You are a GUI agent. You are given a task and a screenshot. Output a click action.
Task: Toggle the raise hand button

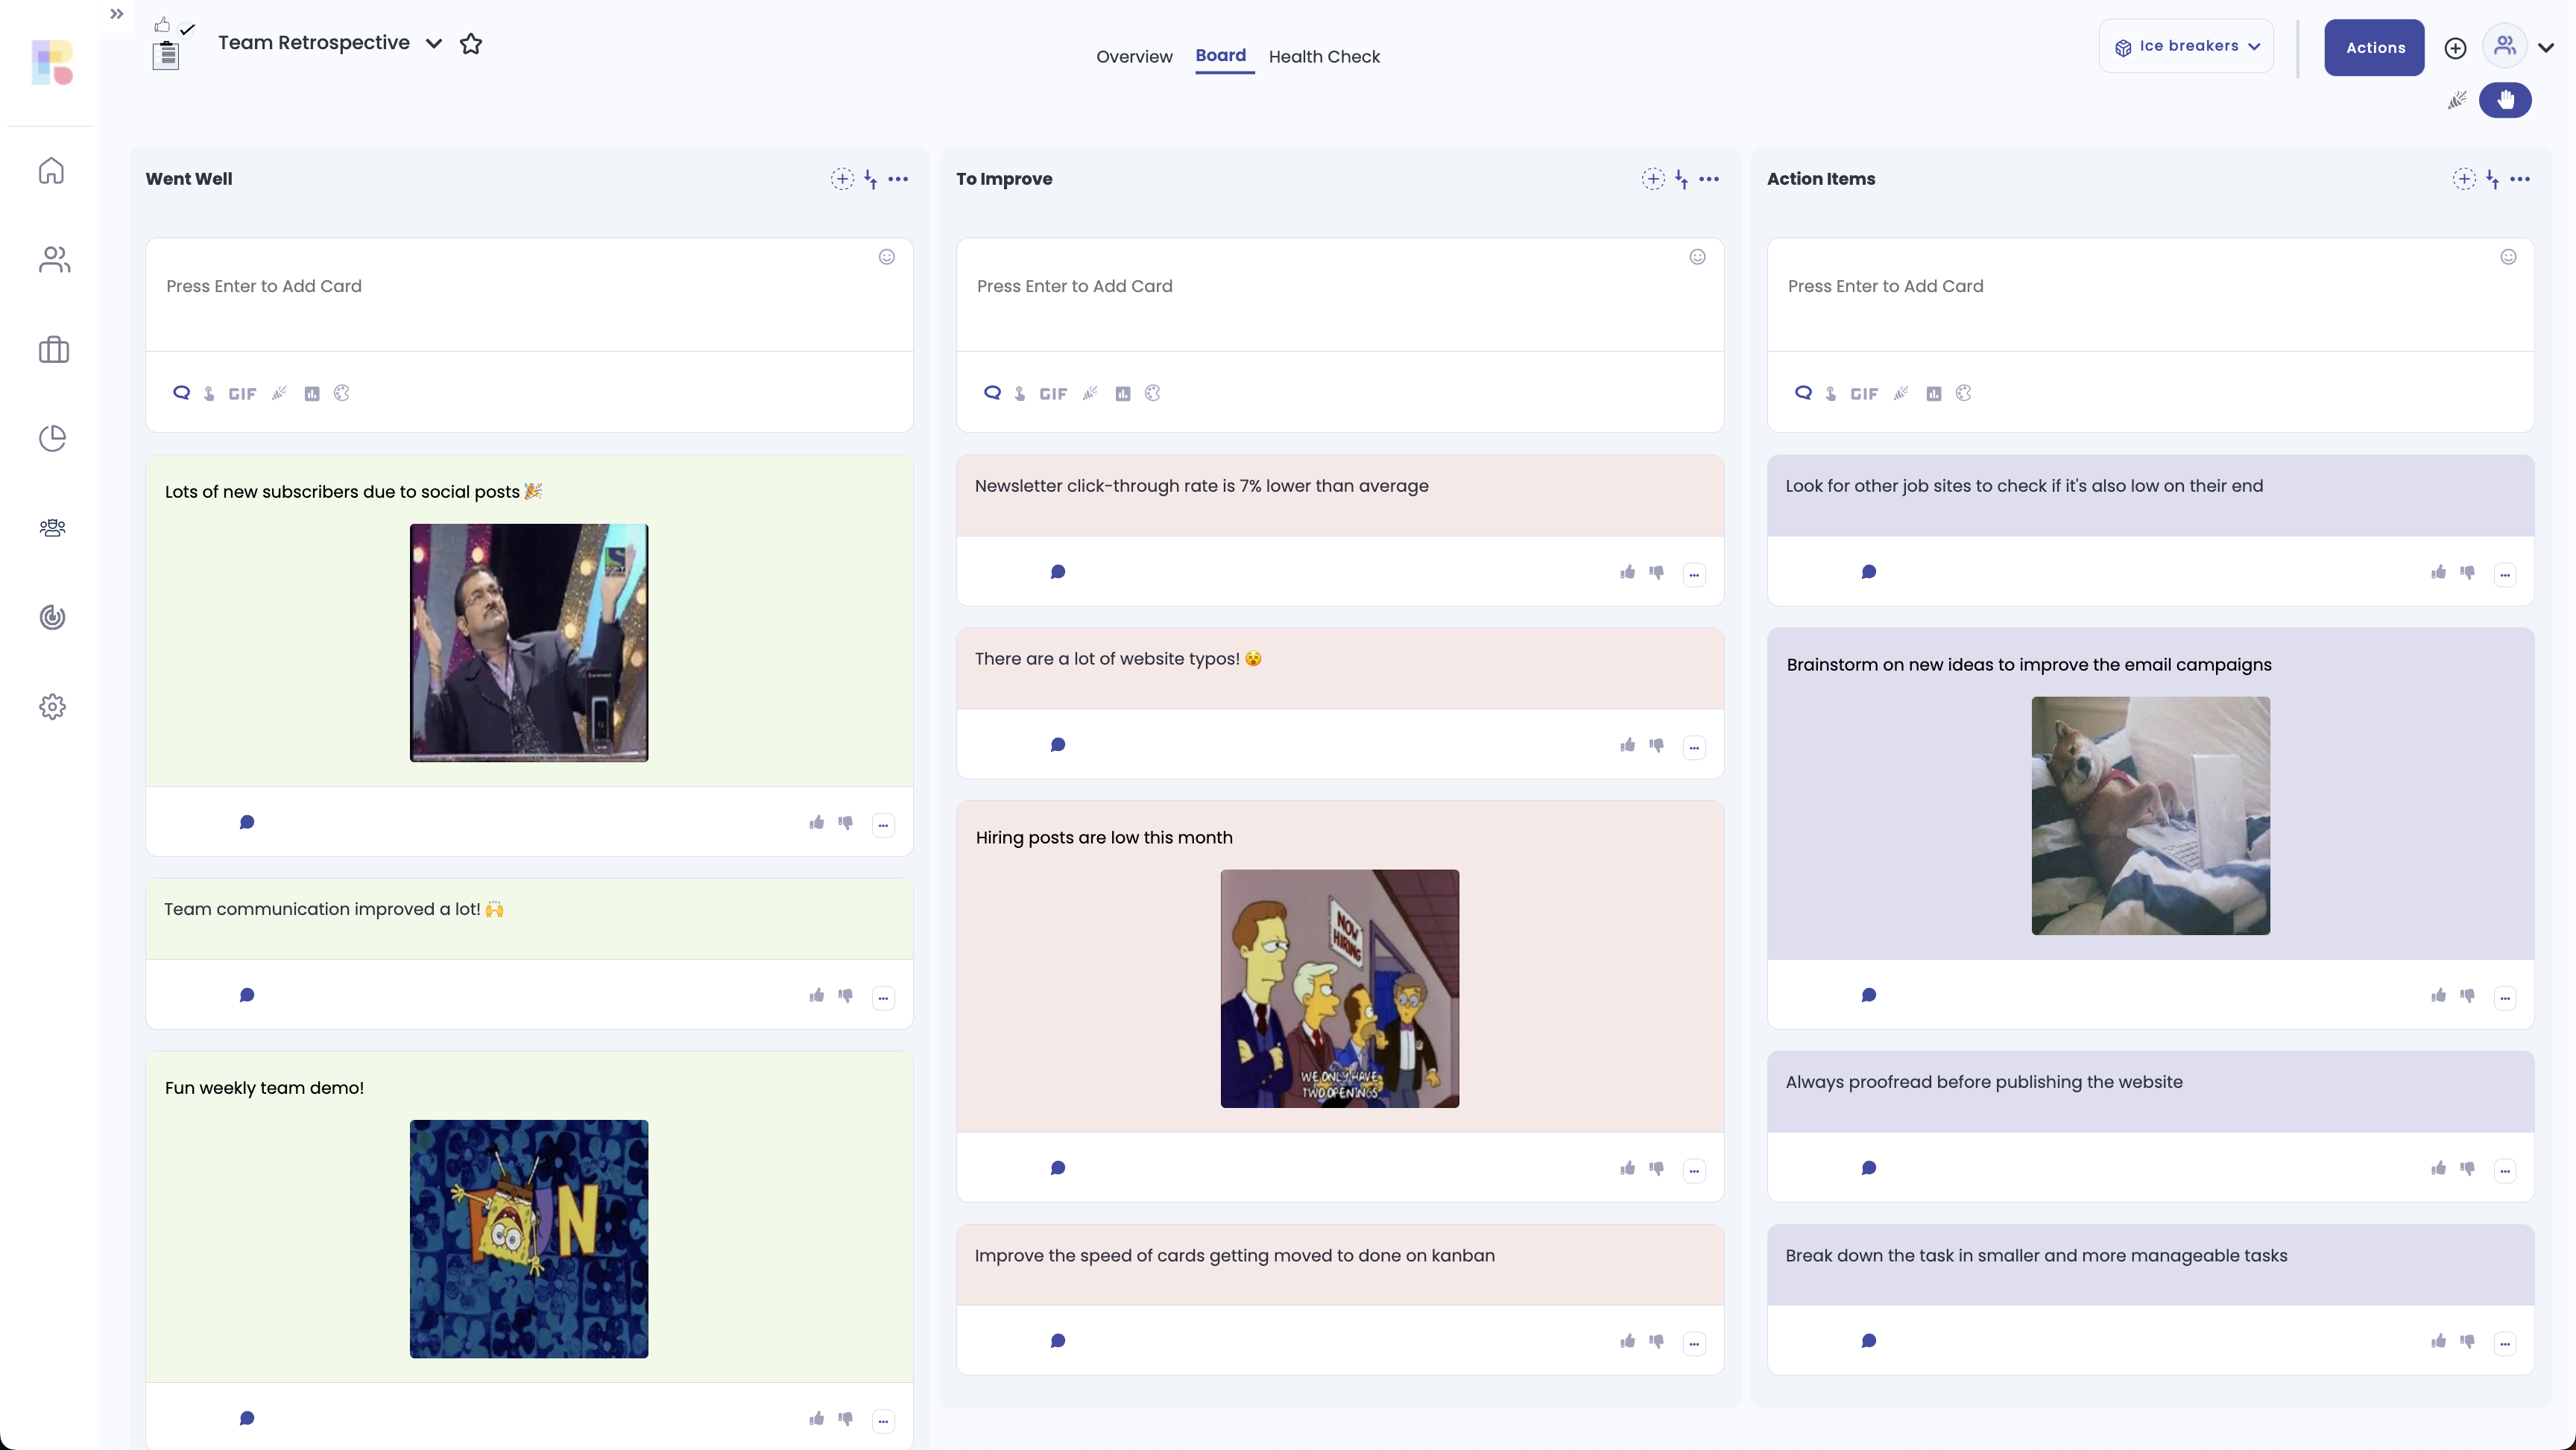pos(2505,100)
